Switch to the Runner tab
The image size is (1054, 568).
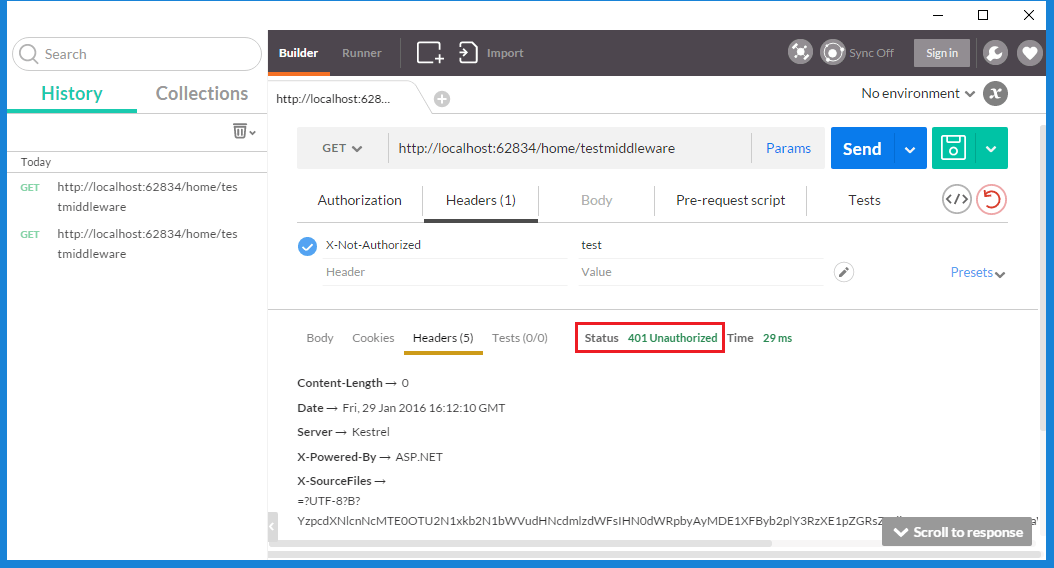coord(362,52)
